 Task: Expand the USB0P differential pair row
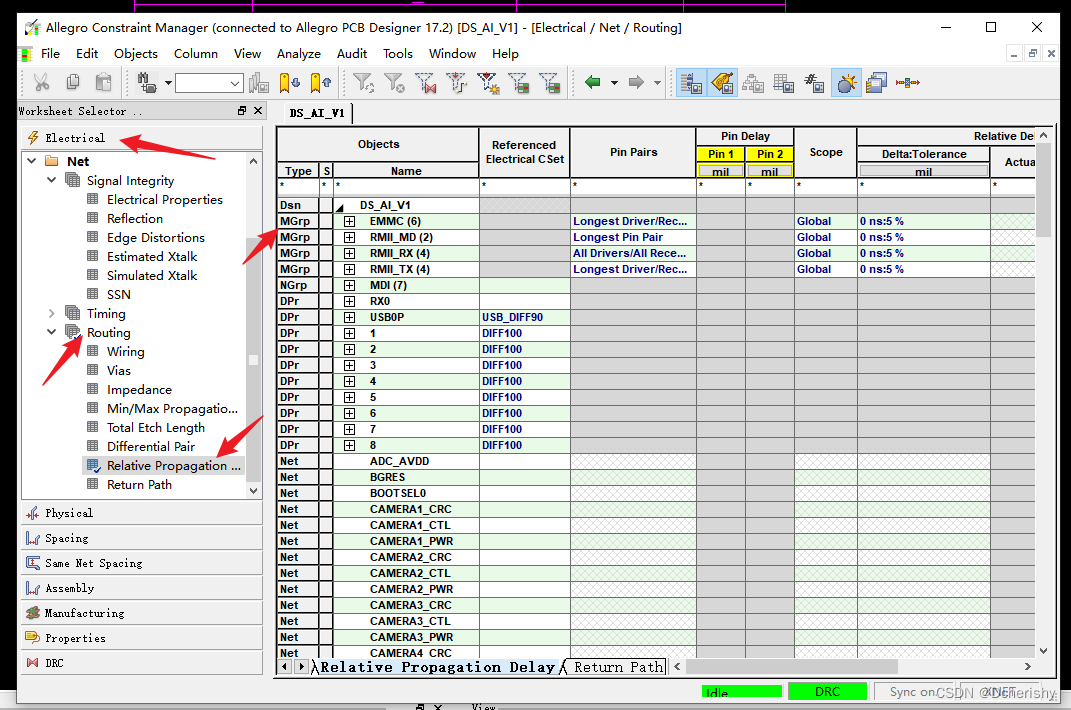[349, 317]
